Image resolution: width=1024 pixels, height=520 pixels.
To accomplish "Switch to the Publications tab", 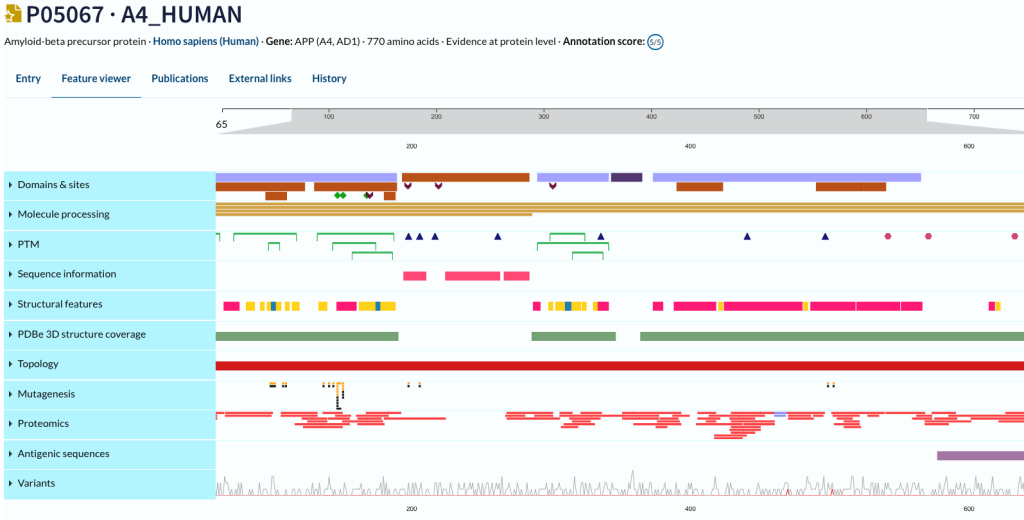I will click(x=180, y=78).
